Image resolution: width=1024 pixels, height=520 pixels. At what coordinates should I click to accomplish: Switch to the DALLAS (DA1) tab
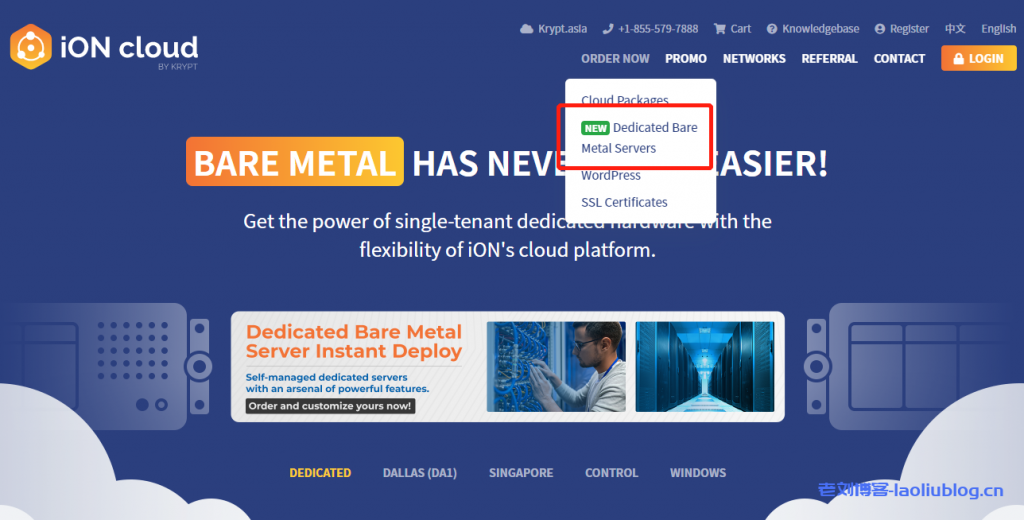(x=420, y=473)
